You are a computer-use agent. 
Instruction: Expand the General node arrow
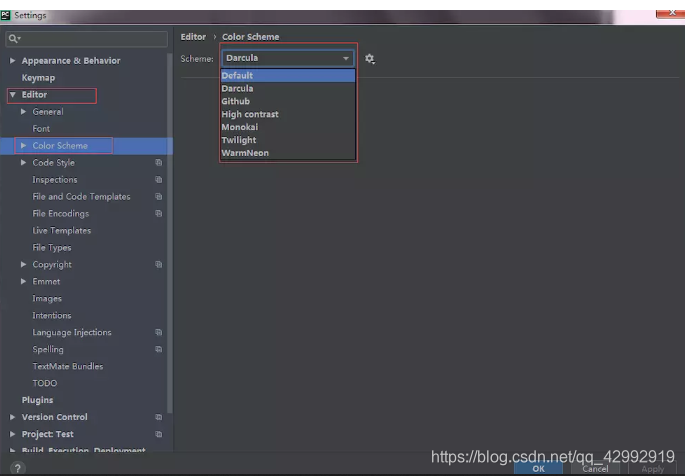pos(24,111)
